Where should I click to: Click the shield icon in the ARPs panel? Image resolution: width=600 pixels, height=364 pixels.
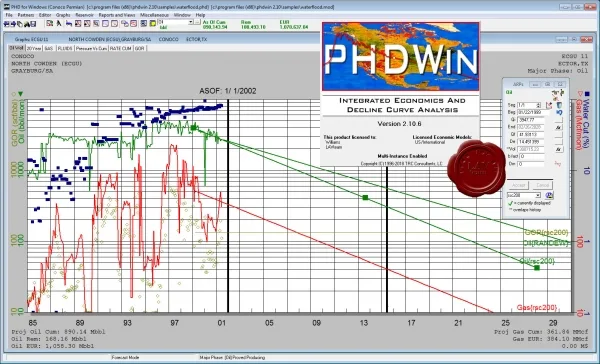[559, 105]
